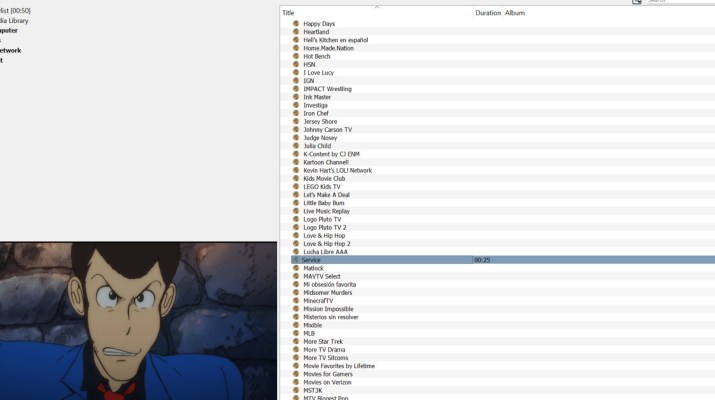Select the Investiga row
715x400 pixels.
click(315, 105)
